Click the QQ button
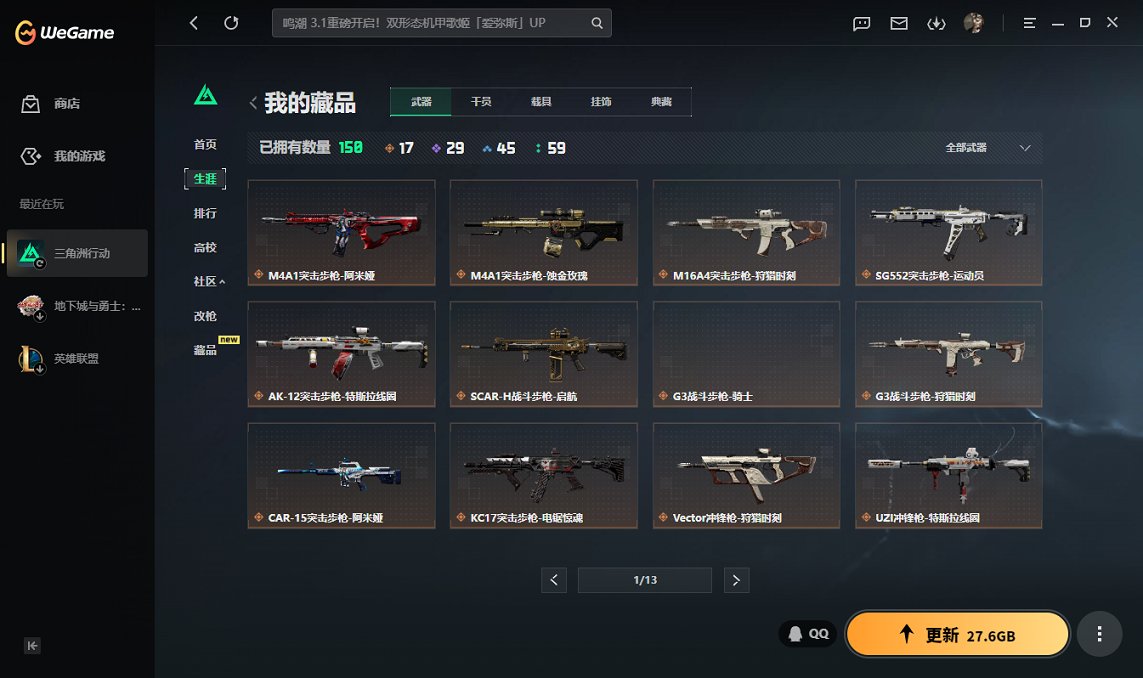This screenshot has width=1143, height=678. 808,634
